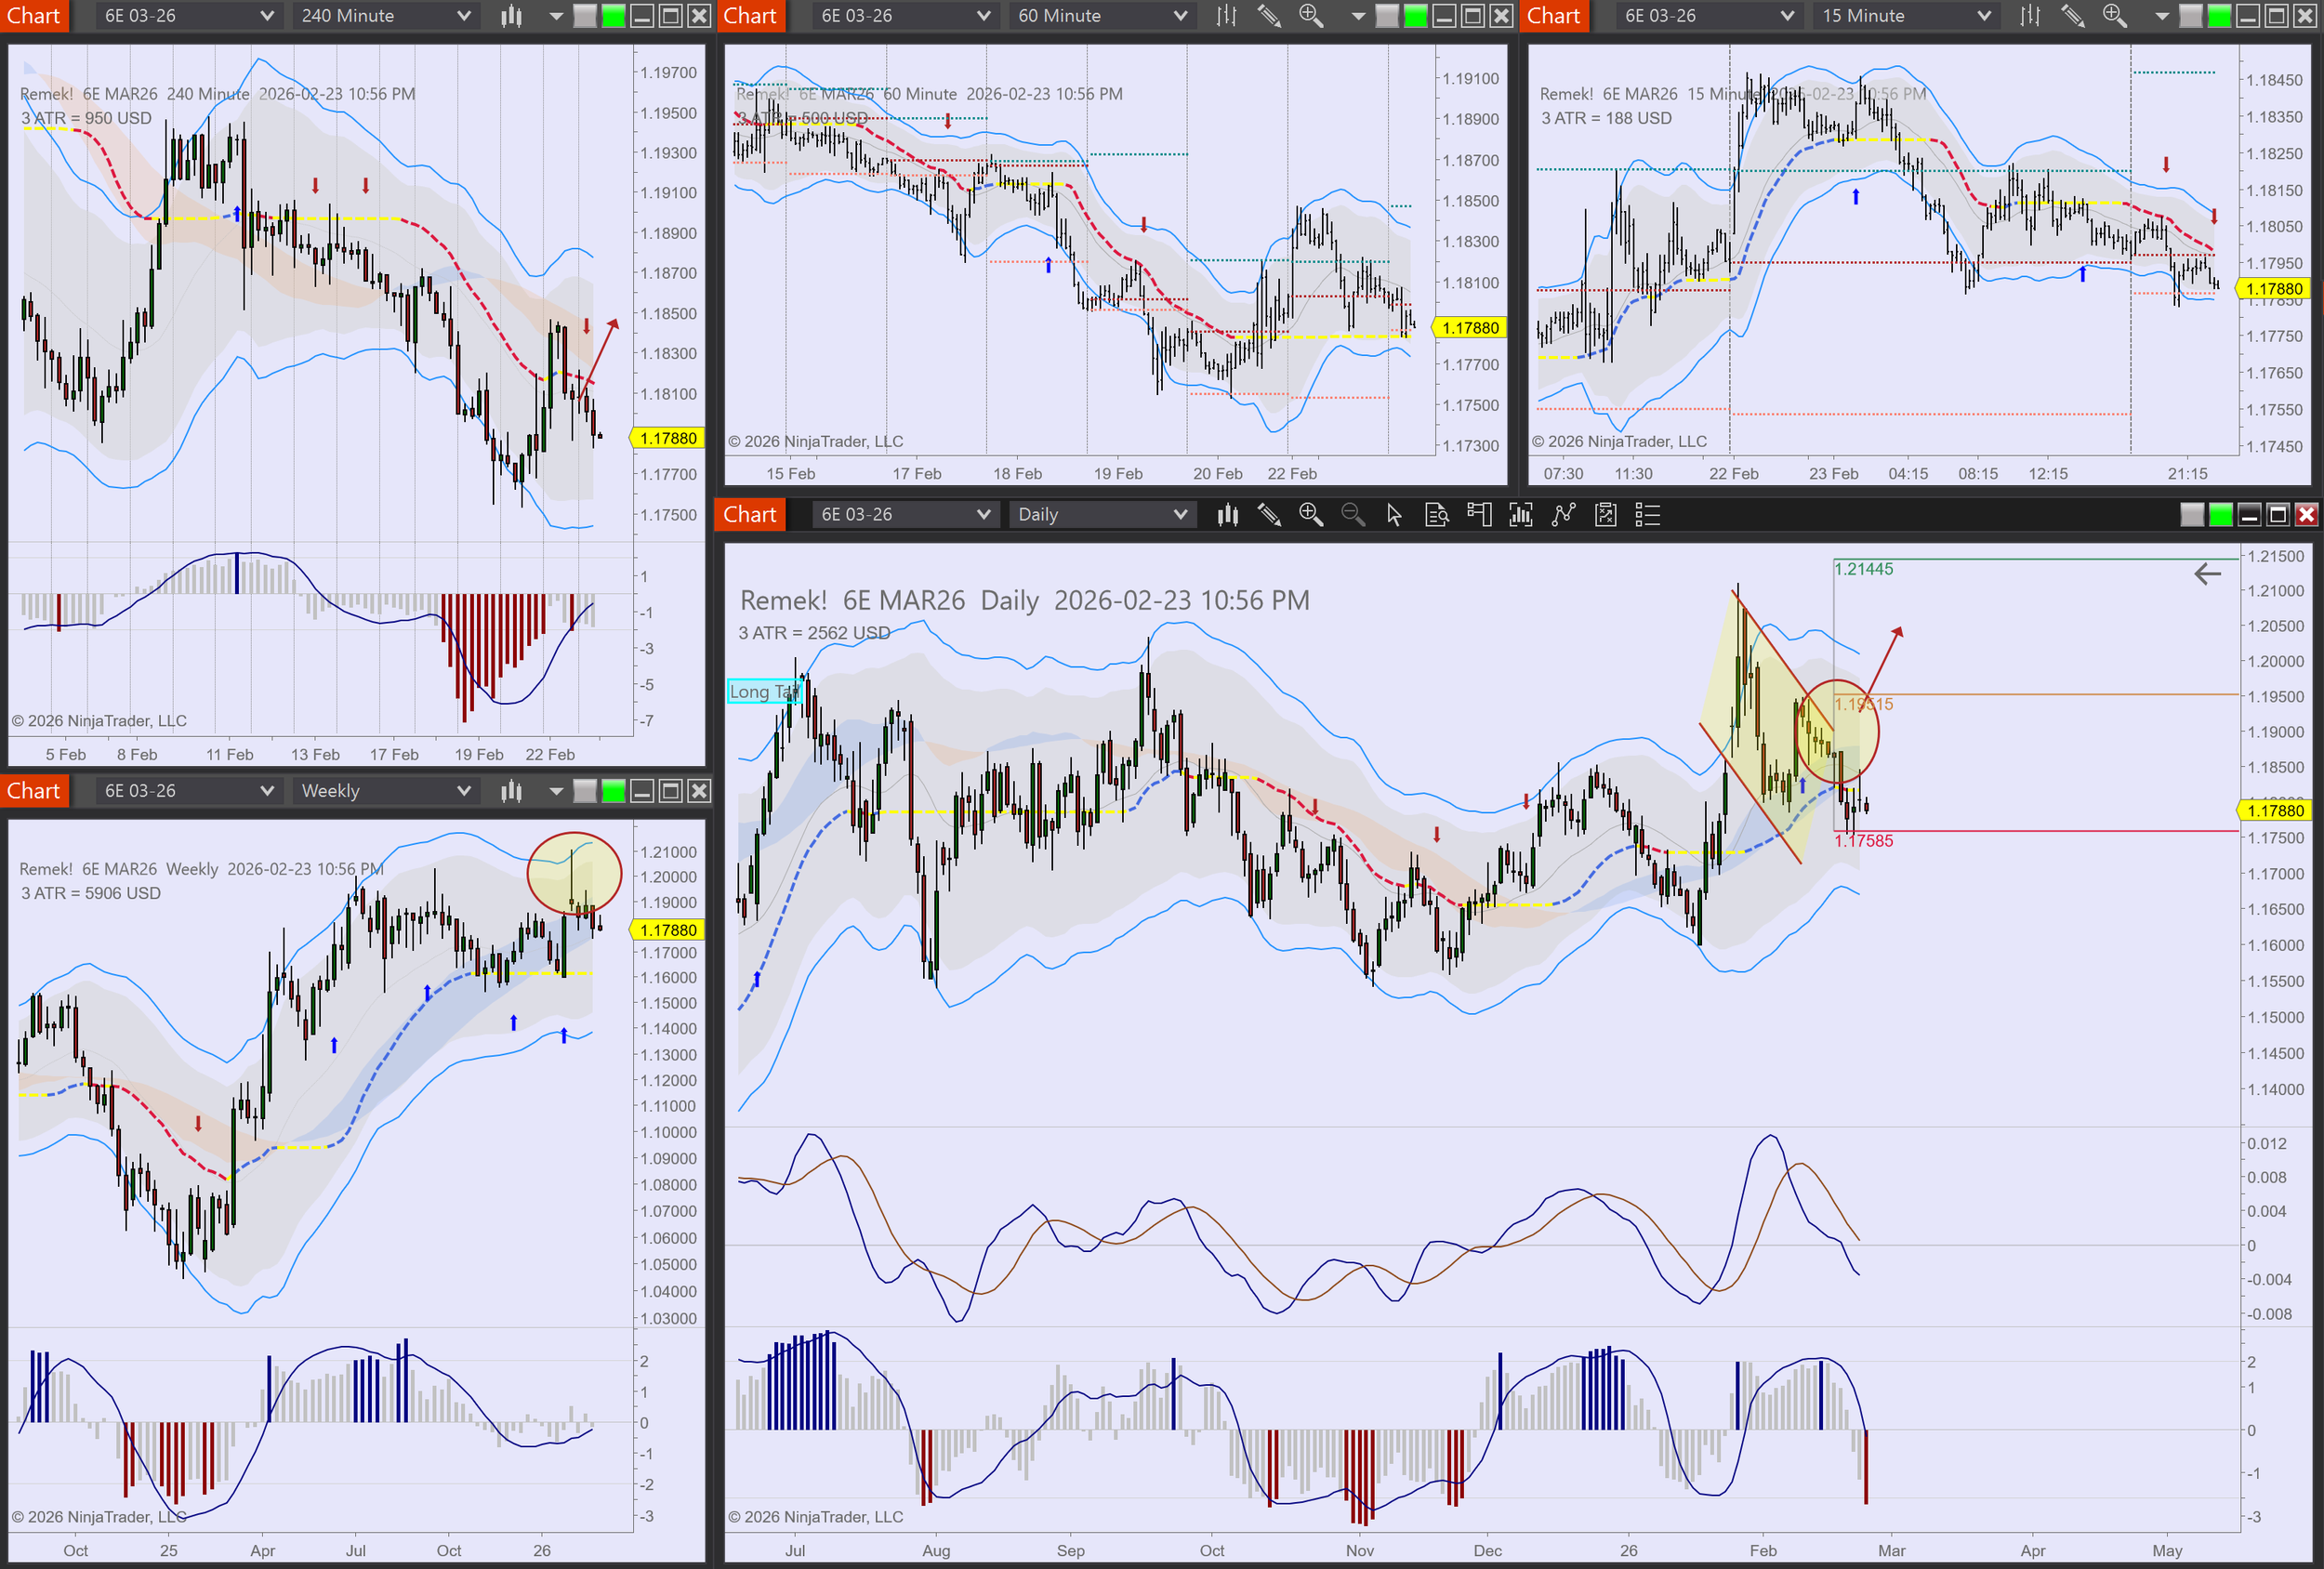Viewport: 2324px width, 1569px height.
Task: Click the zoom out icon on Daily chart
Action: tap(1352, 515)
